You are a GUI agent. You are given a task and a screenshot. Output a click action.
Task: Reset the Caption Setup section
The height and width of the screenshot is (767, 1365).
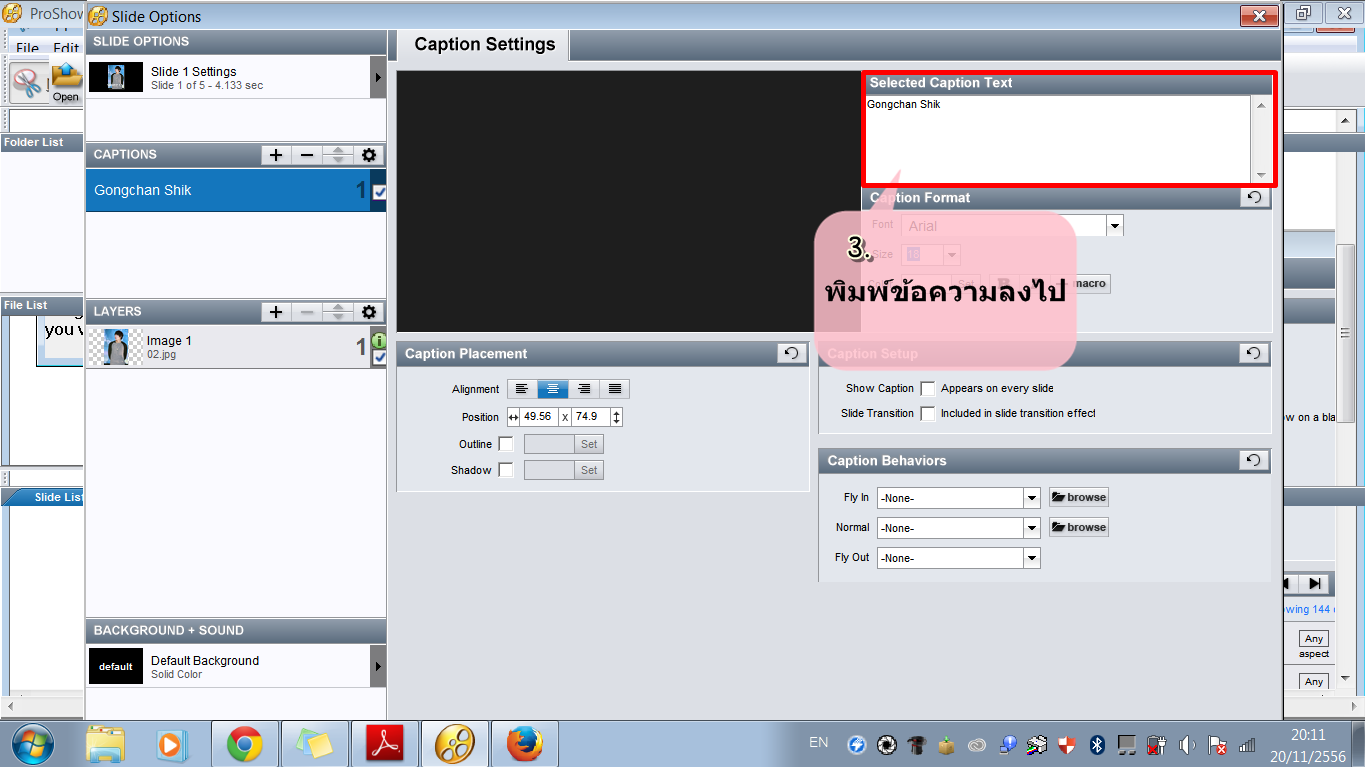pyautogui.click(x=1254, y=353)
